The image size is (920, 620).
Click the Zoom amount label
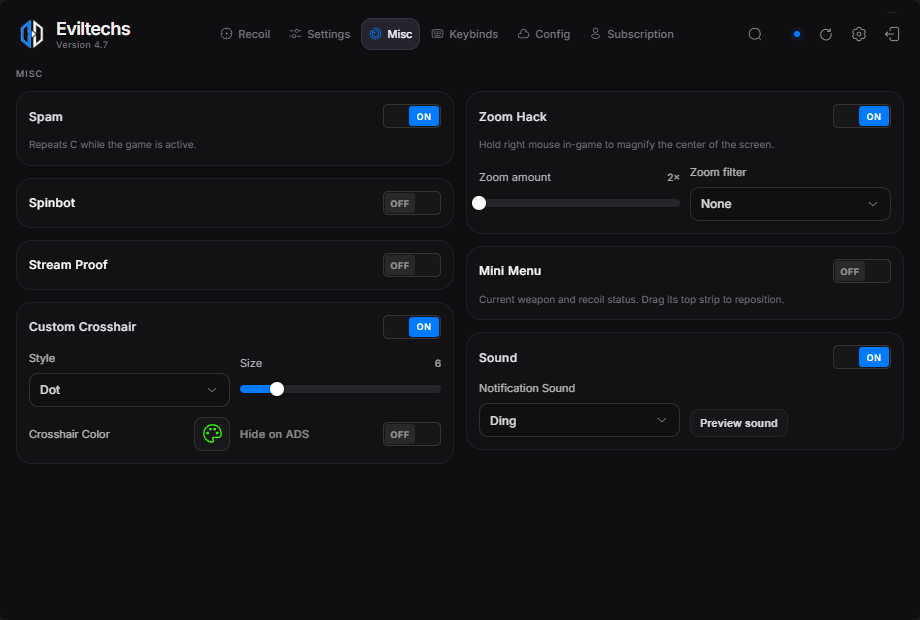pyautogui.click(x=515, y=177)
